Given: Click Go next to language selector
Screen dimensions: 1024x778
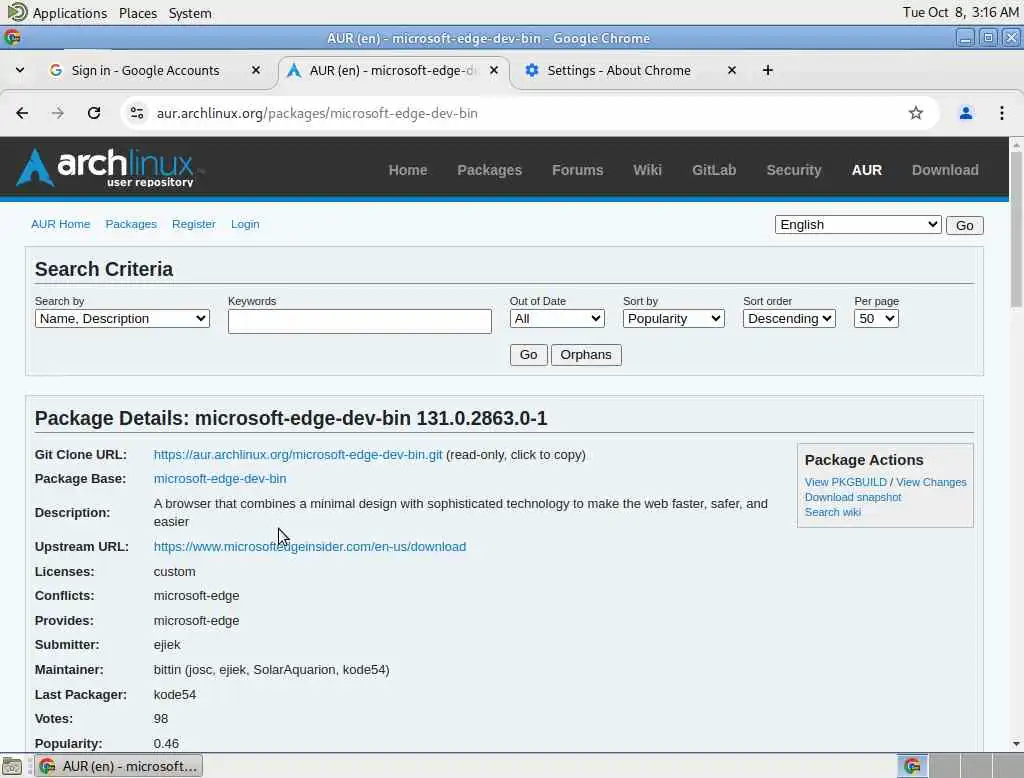Looking at the screenshot, I should click(x=964, y=225).
